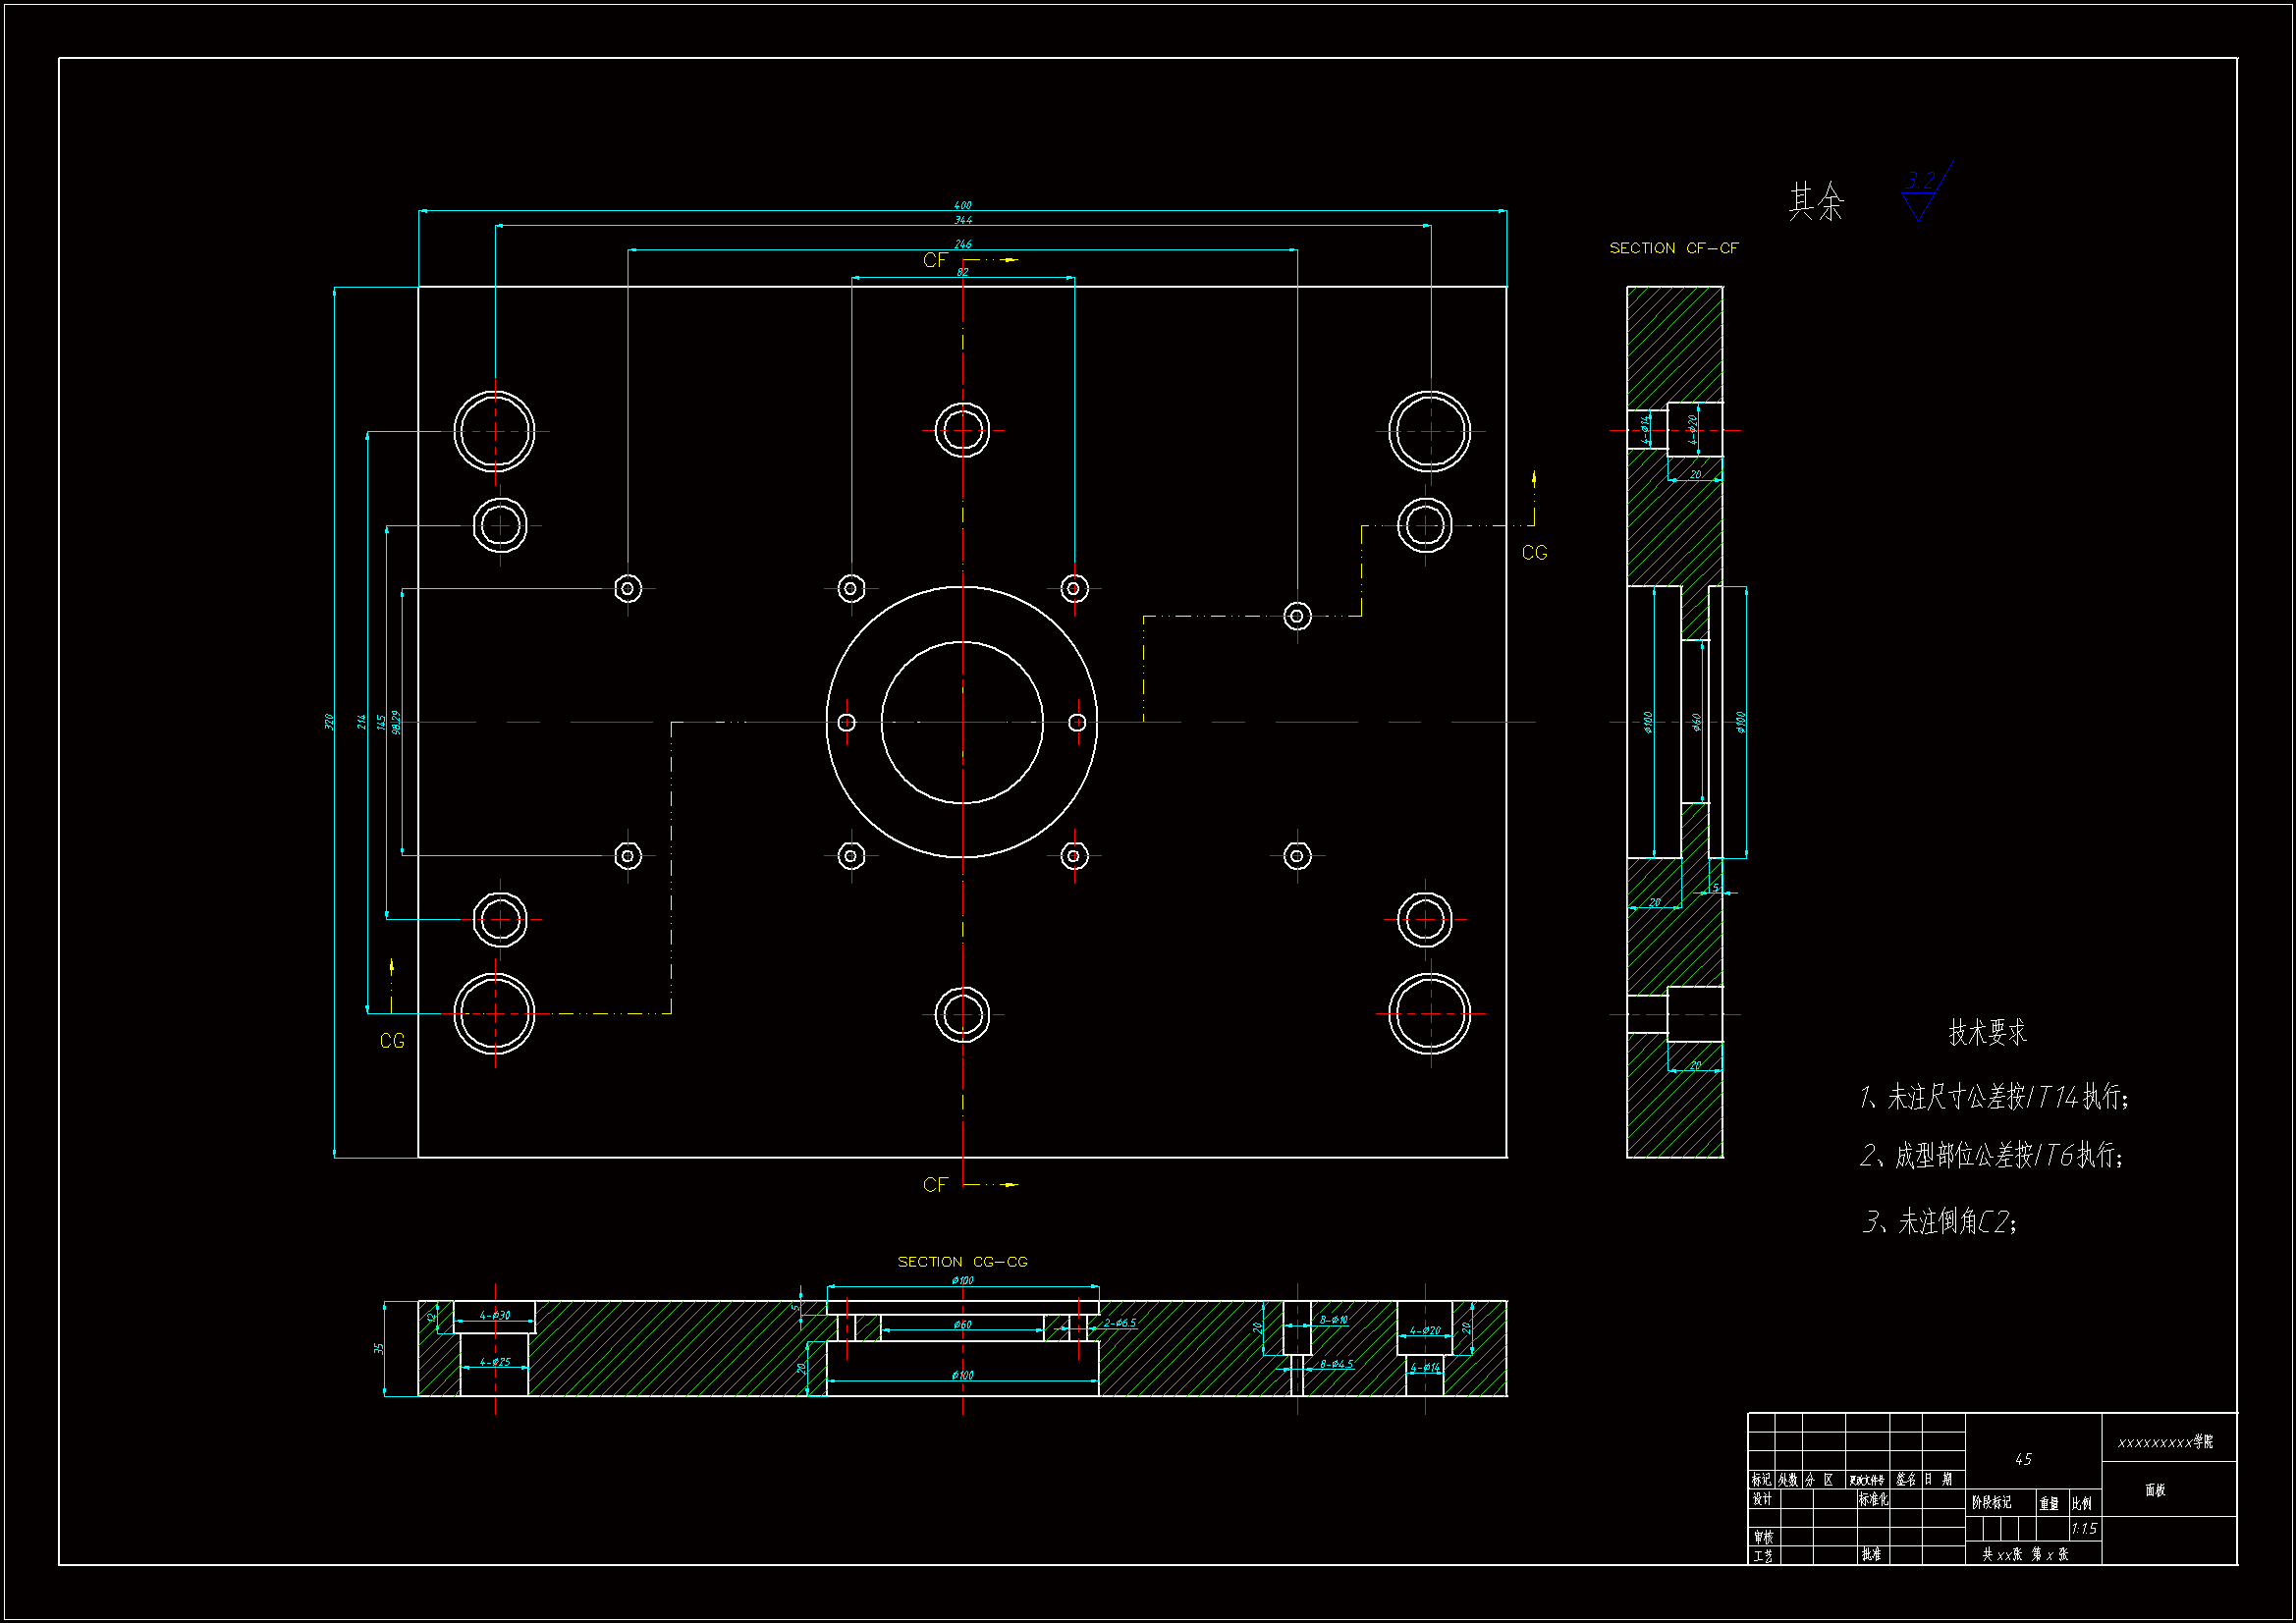Image resolution: width=2296 pixels, height=1623 pixels.
Task: Click the 320 overall height dimension
Action: [x=329, y=721]
